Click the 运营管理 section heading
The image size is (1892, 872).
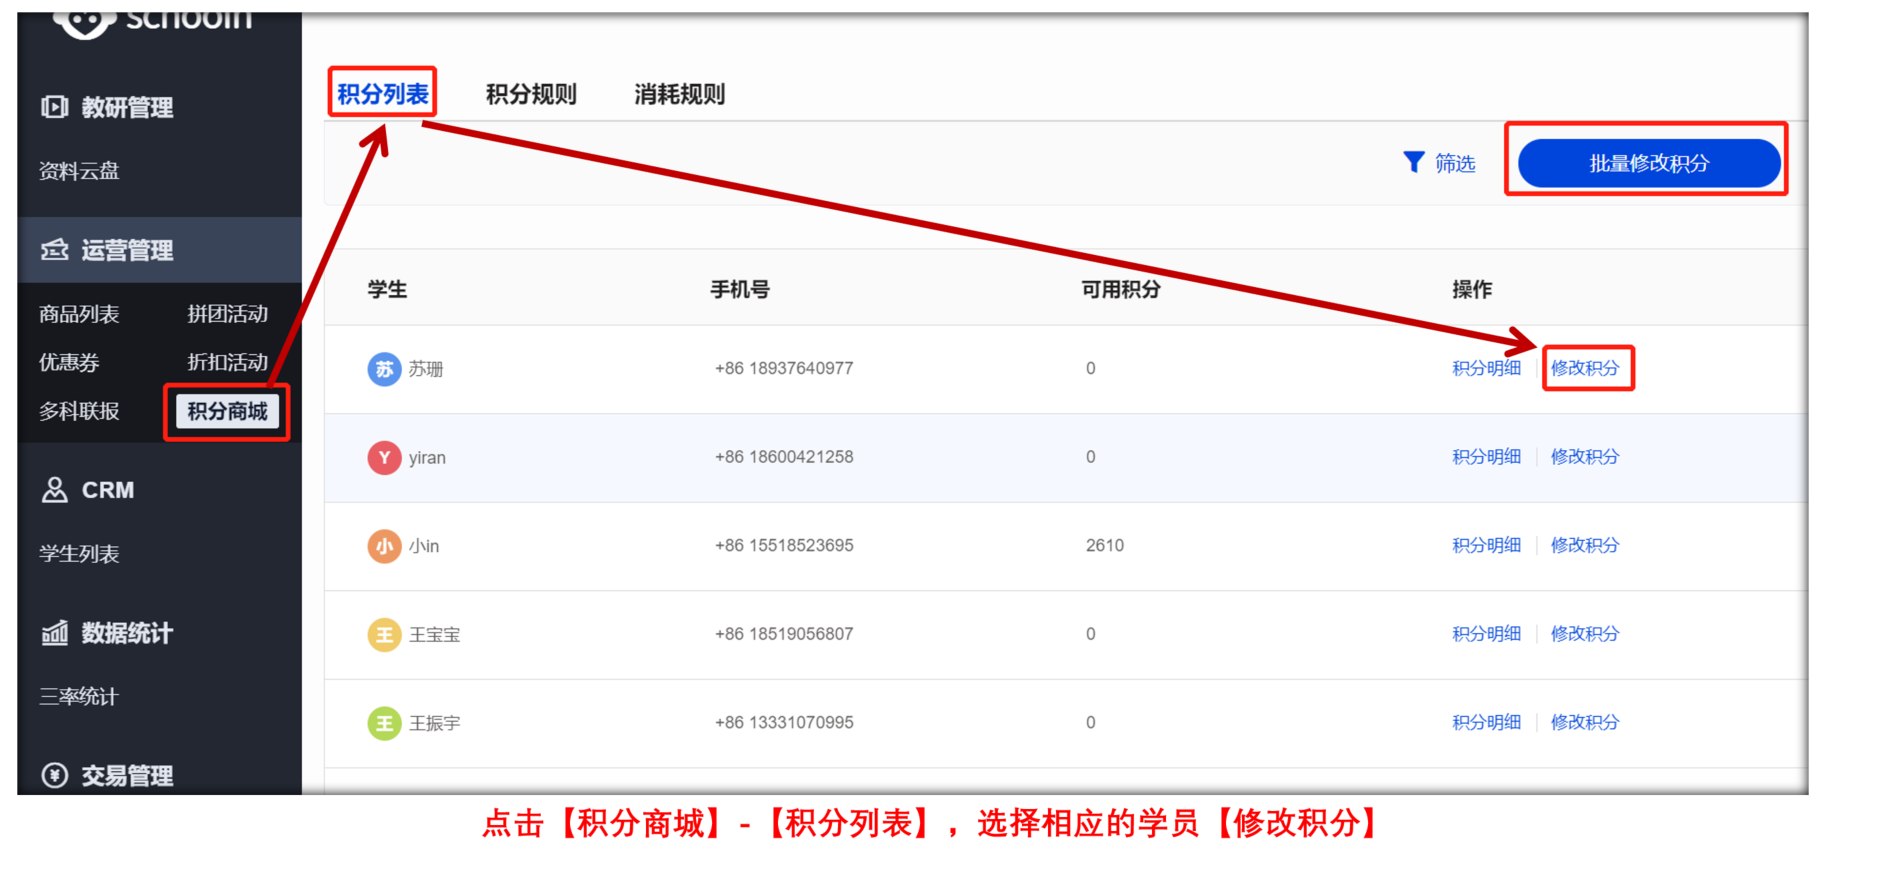(127, 250)
